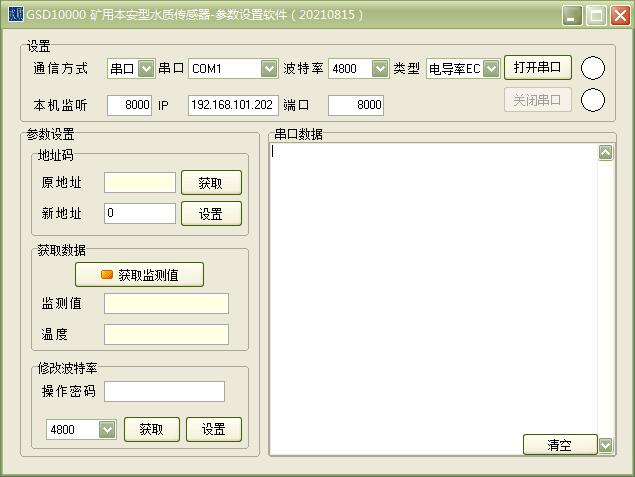The image size is (635, 477).
Task: Click the status circle beside 关闭串口
Action: coord(592,100)
